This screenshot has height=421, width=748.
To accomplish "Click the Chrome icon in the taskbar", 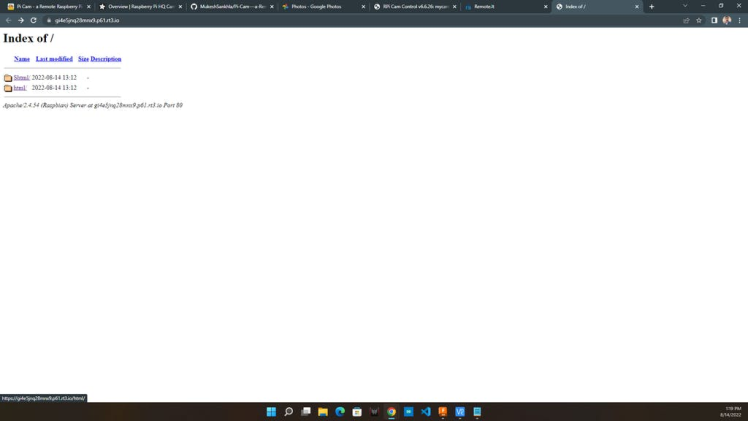I will point(391,411).
